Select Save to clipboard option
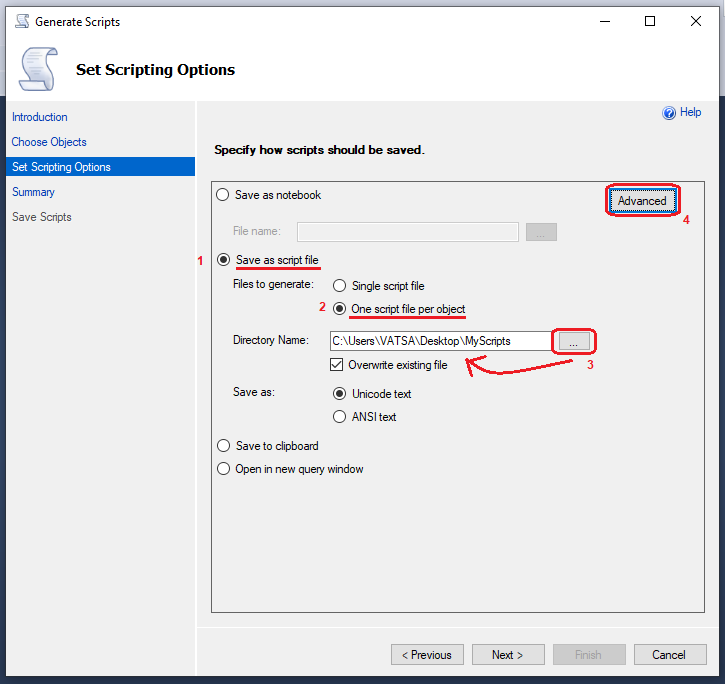 pos(223,446)
